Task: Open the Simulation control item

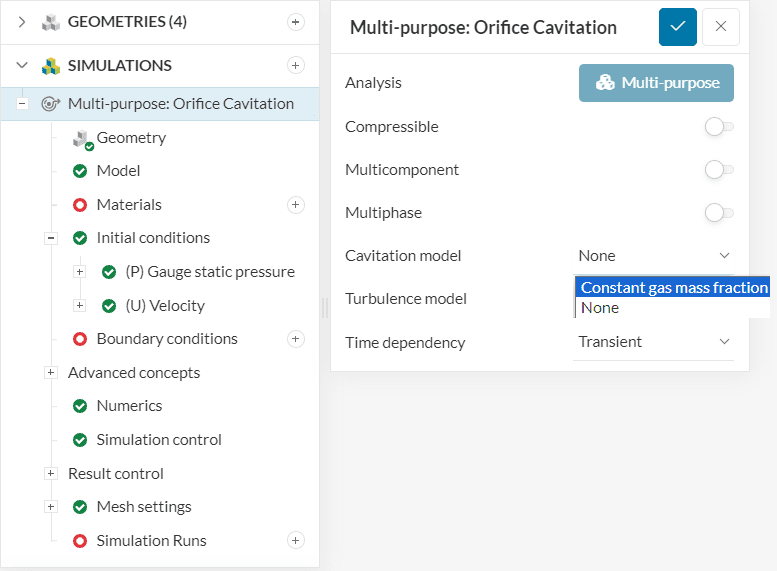Action: click(x=158, y=440)
